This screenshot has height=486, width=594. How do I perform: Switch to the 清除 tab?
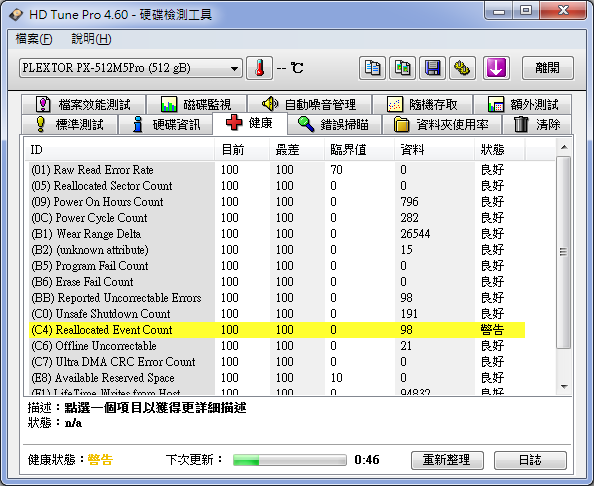click(537, 124)
